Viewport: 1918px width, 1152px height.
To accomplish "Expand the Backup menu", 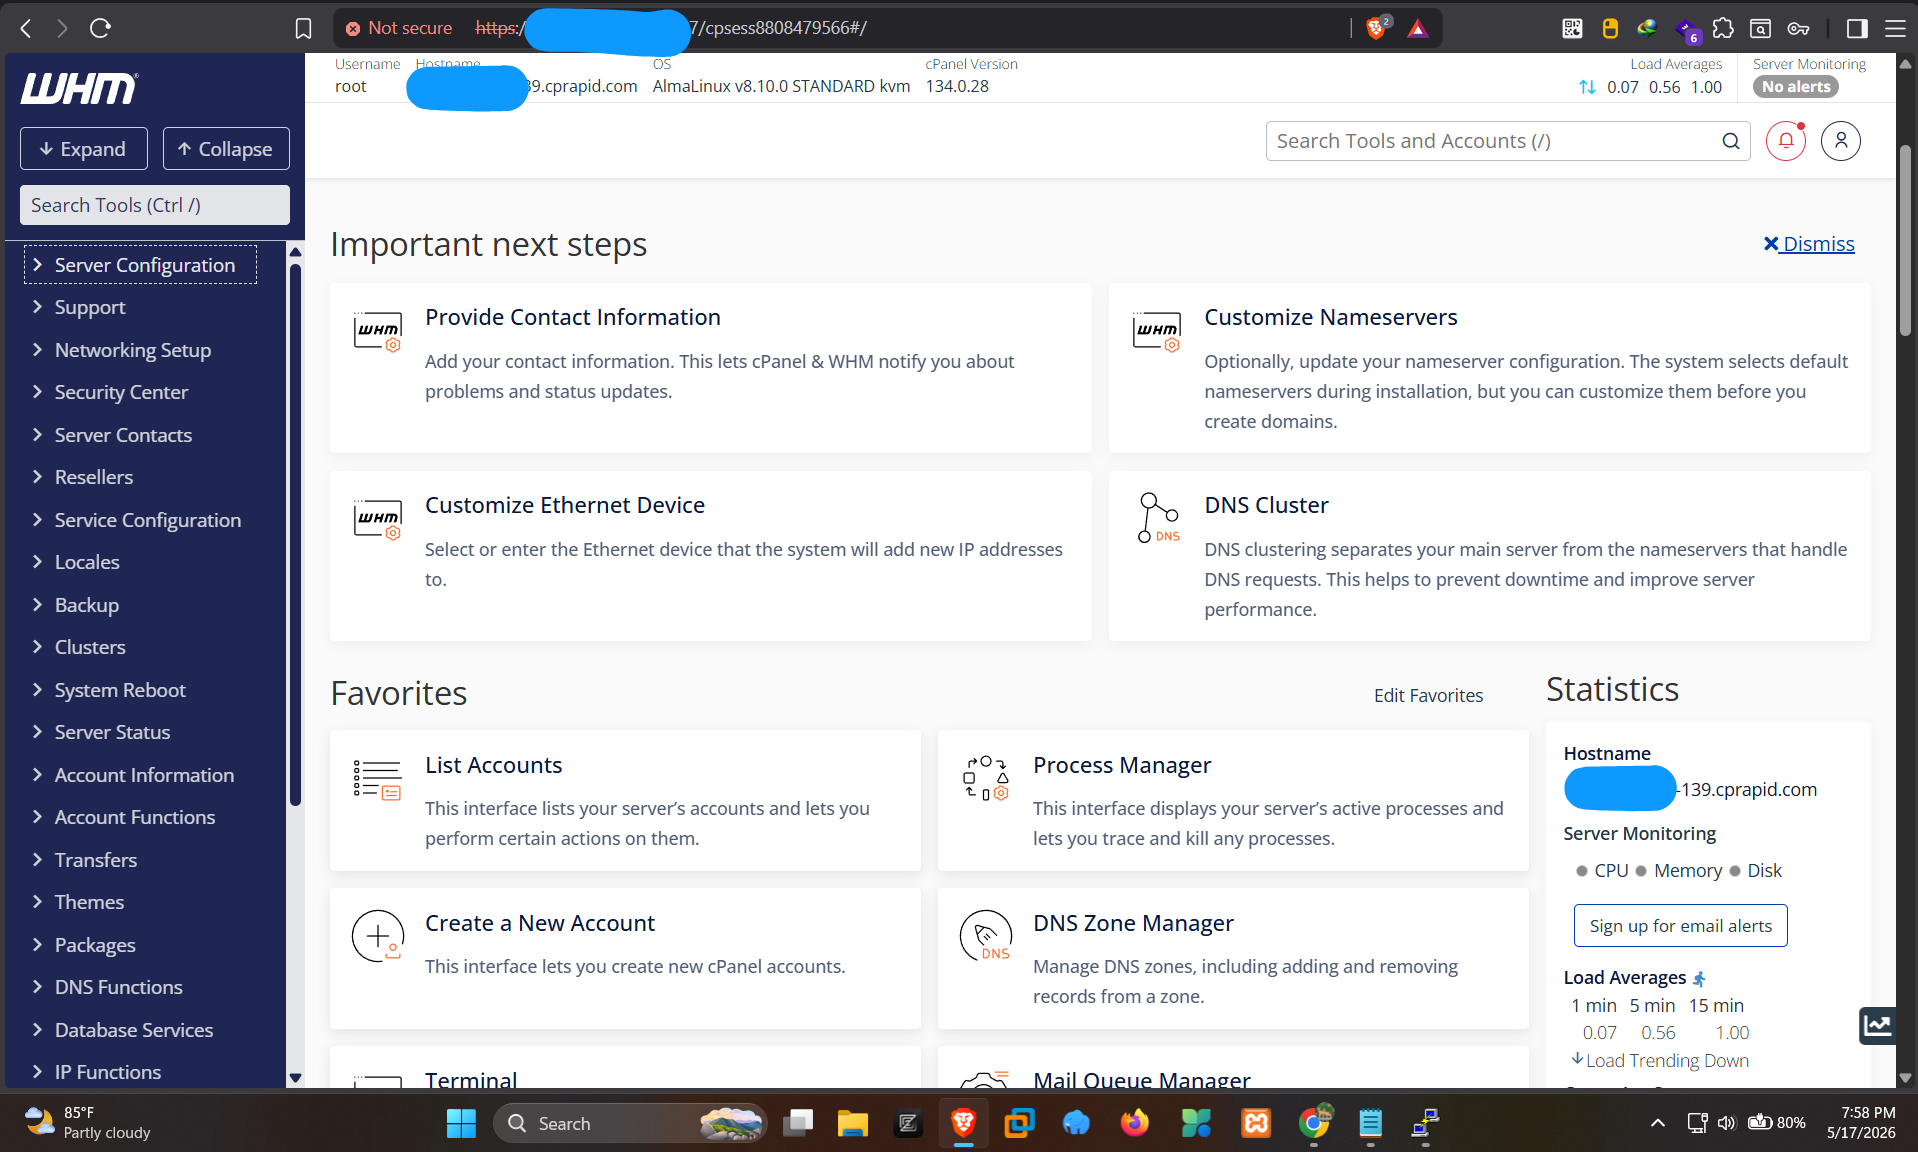I will coord(86,605).
